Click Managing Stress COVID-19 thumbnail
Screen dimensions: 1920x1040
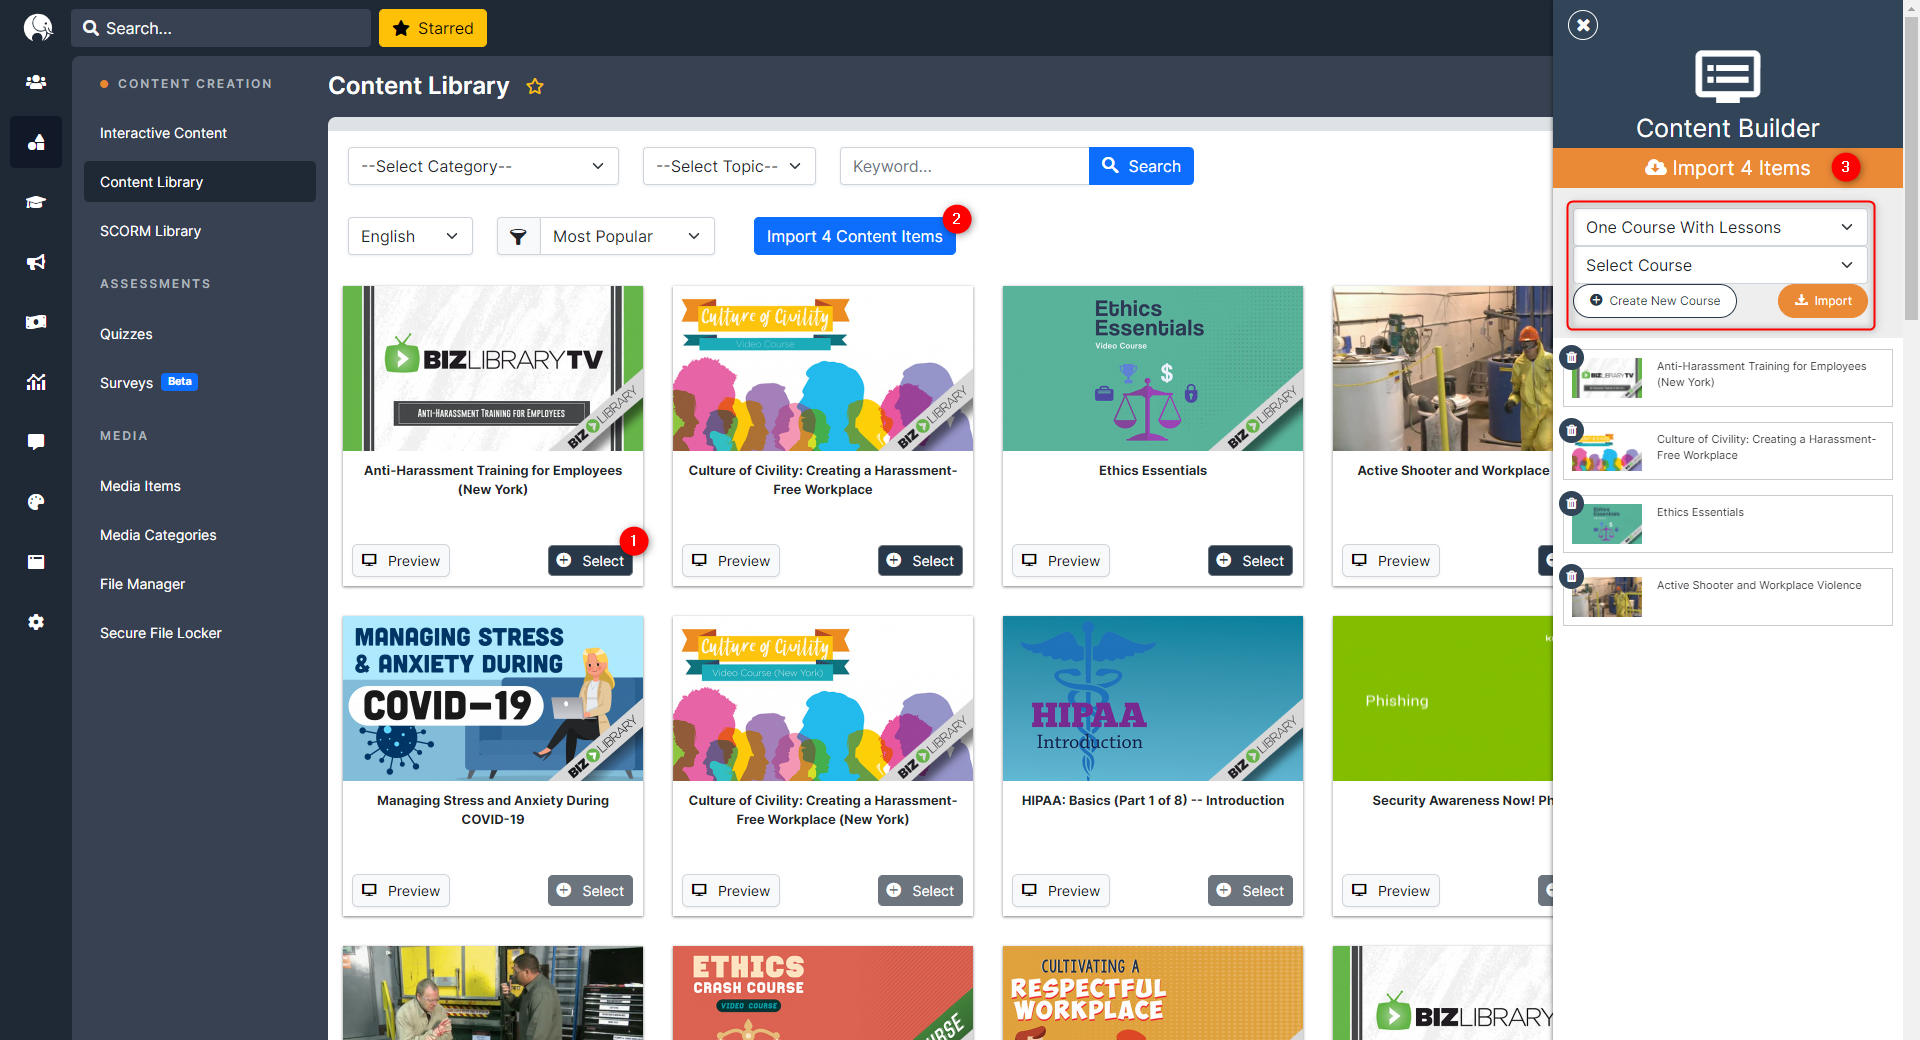pos(493,698)
